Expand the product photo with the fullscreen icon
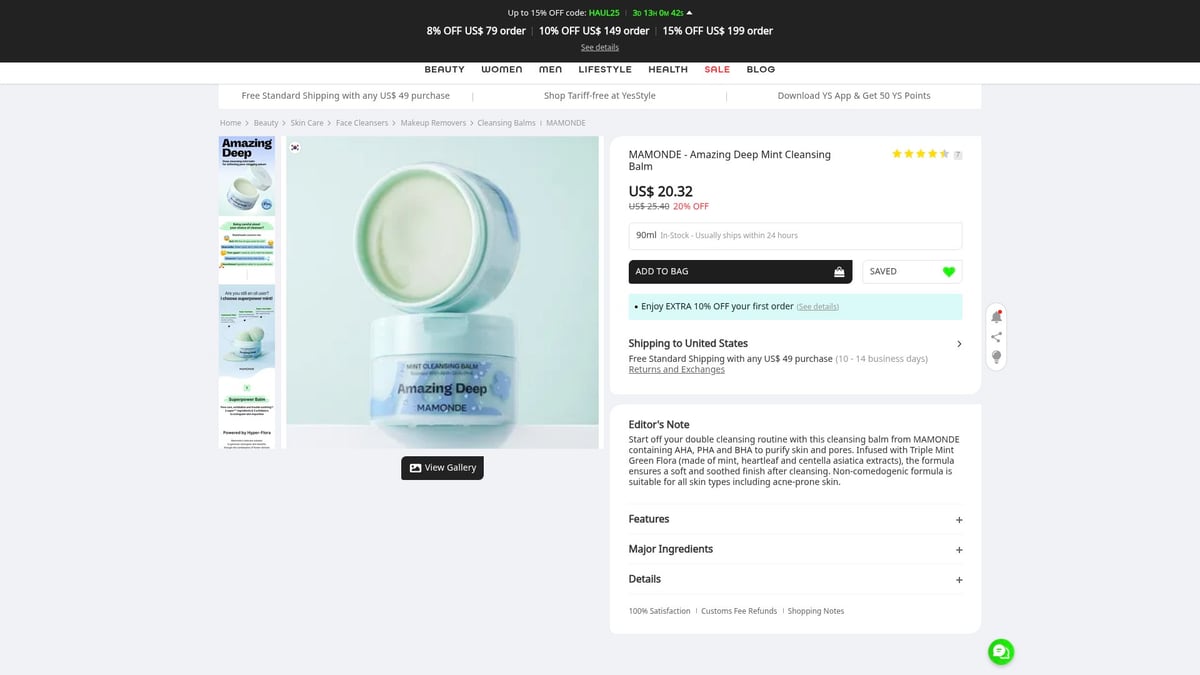1200x675 pixels. click(295, 147)
